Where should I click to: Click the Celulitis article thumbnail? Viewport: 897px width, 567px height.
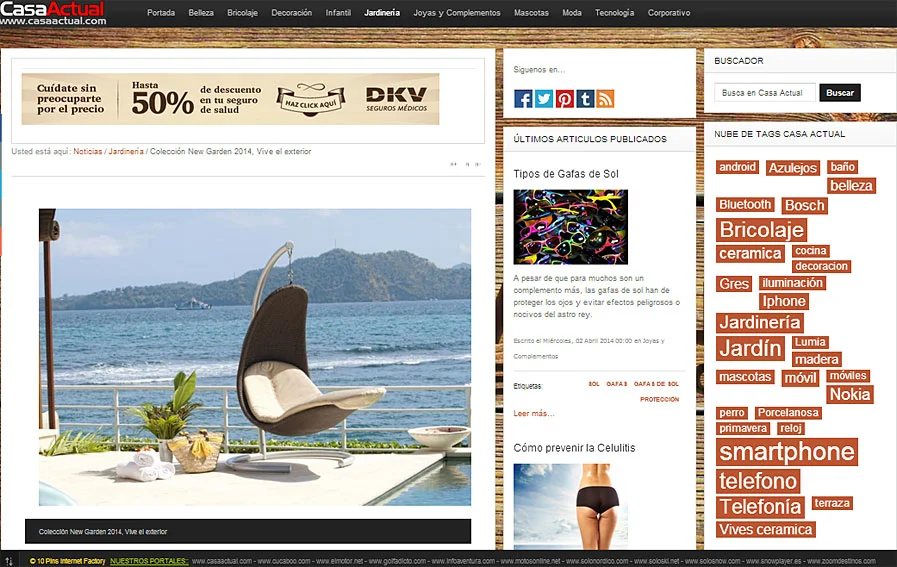570,506
